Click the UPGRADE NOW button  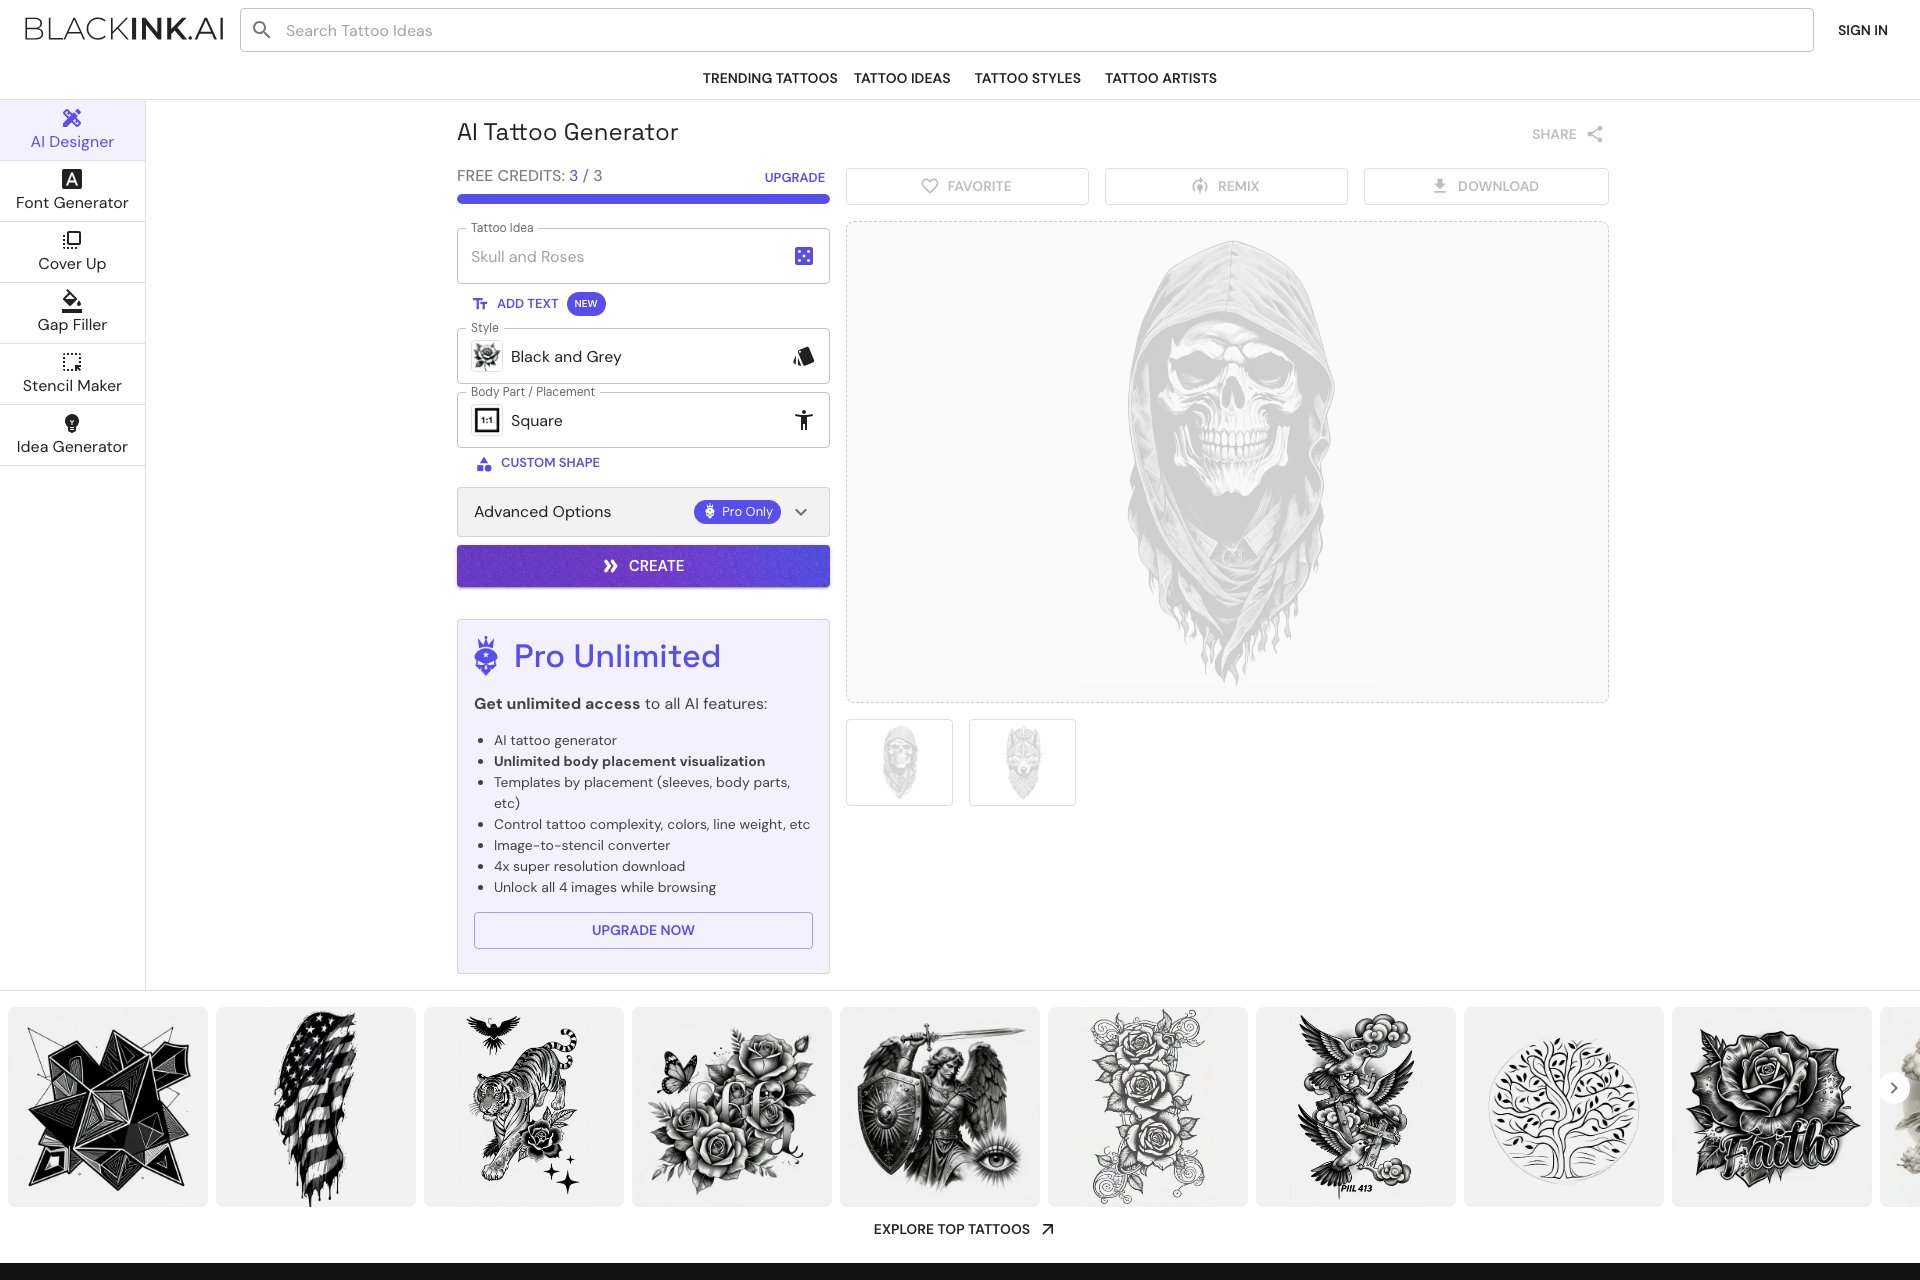point(643,930)
